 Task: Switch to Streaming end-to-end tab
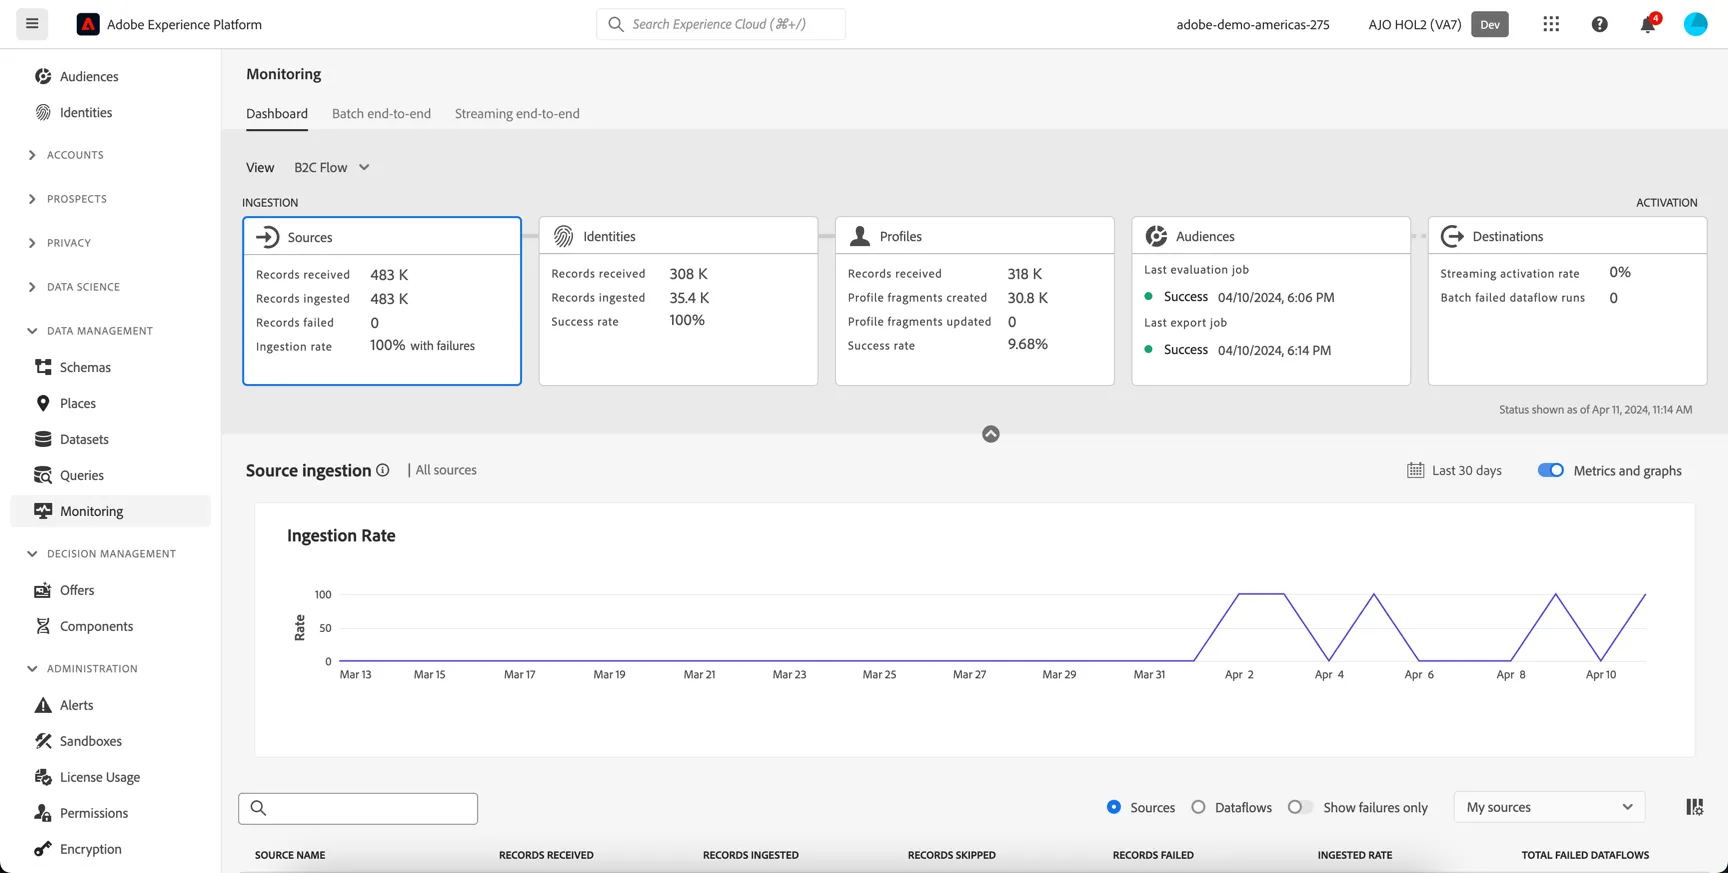[x=517, y=114]
